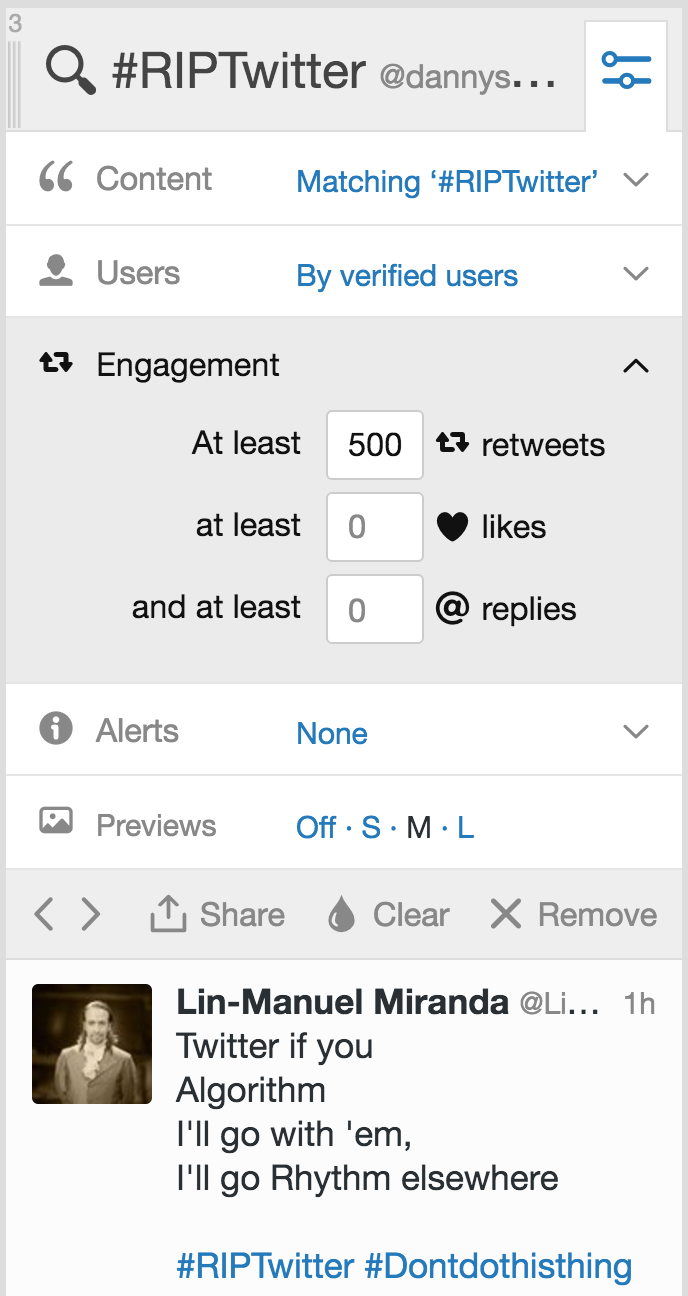Click the minimum replies input field

pos(375,608)
